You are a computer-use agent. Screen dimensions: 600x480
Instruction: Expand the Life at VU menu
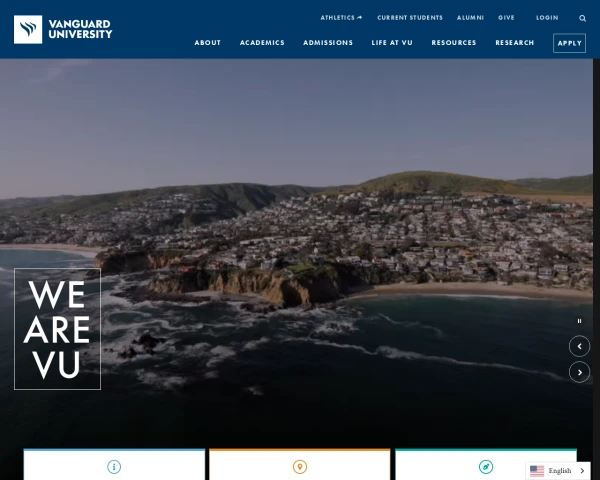click(392, 43)
